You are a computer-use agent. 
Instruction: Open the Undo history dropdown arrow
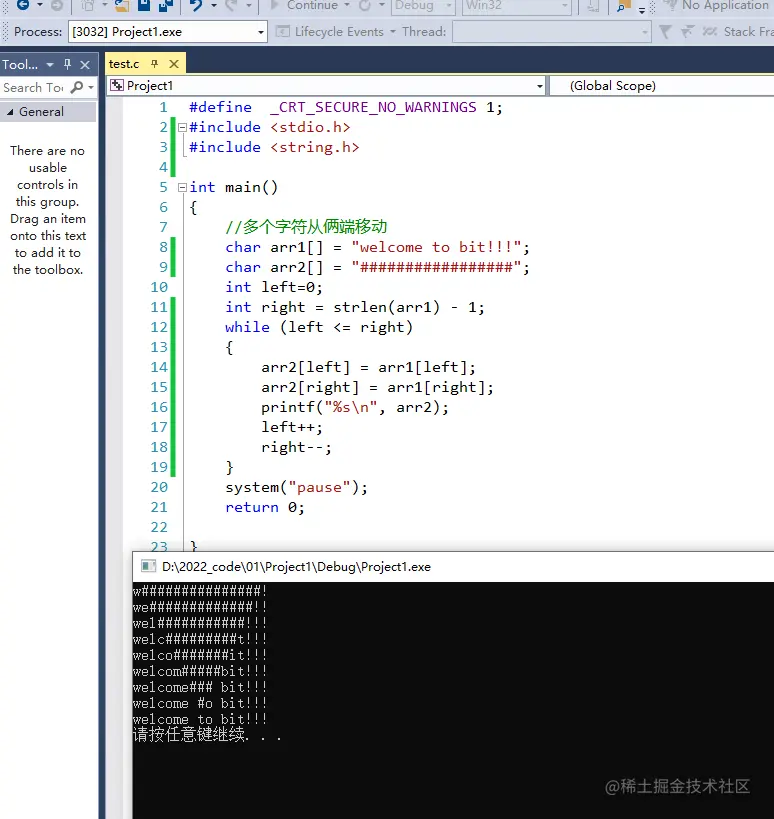pyautogui.click(x=214, y=5)
